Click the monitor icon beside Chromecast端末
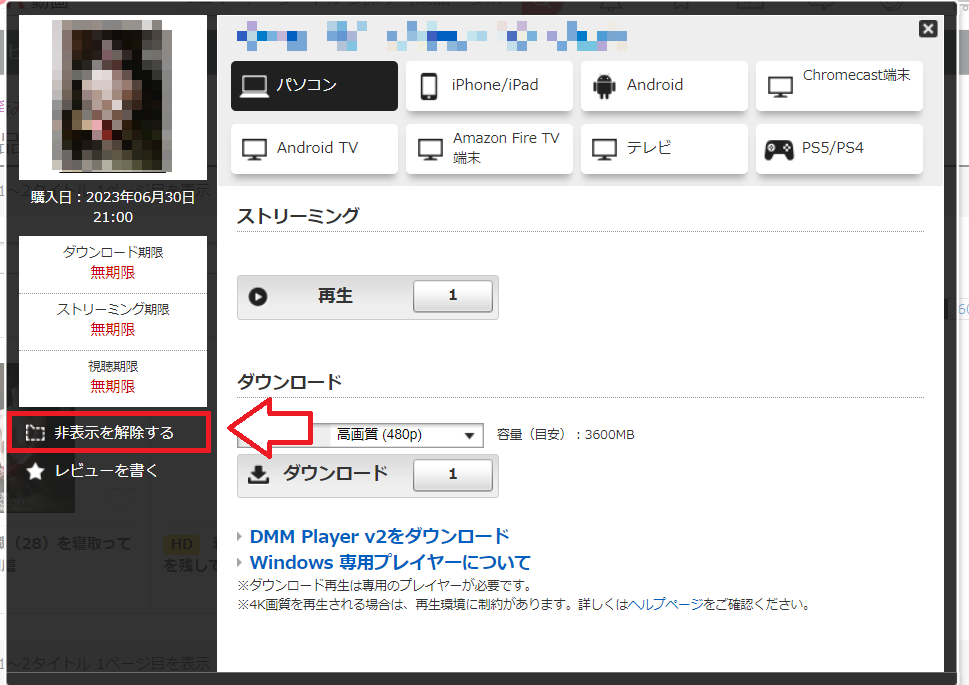Screen dimensions: 969x685 tap(780, 87)
